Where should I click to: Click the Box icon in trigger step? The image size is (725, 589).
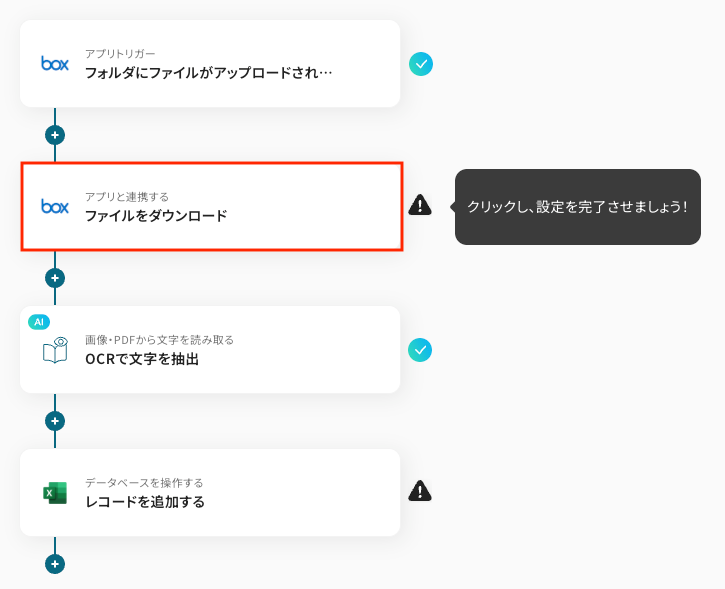click(55, 63)
